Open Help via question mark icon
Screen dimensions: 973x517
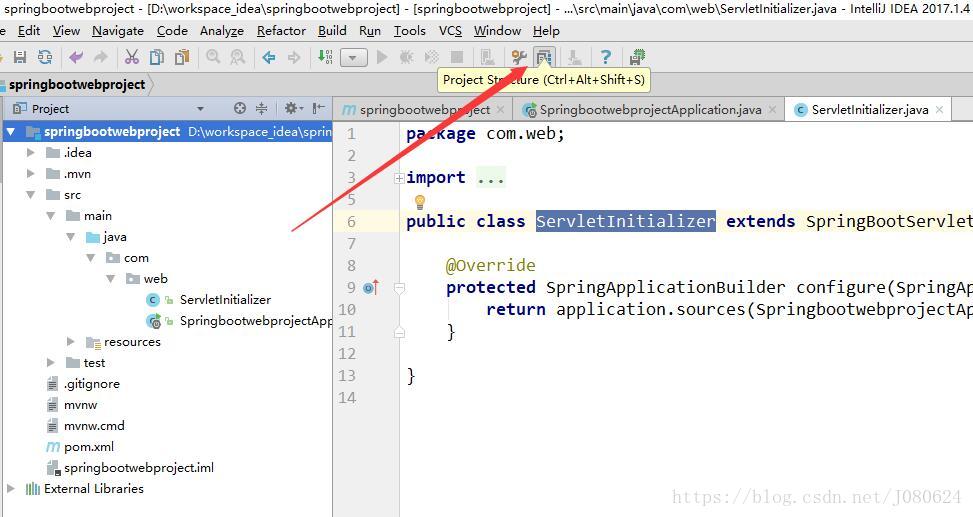coord(606,57)
